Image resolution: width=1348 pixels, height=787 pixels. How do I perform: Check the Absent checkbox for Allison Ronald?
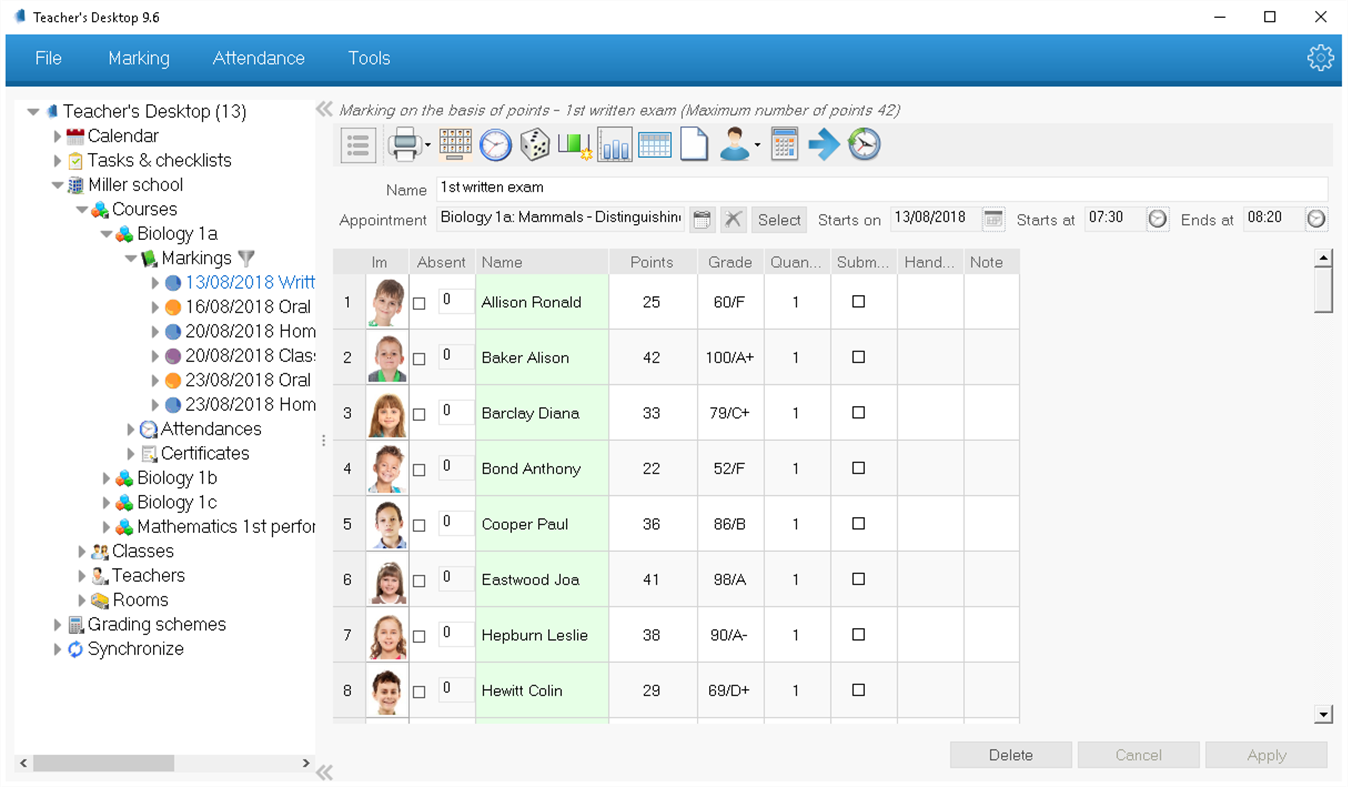click(x=419, y=301)
